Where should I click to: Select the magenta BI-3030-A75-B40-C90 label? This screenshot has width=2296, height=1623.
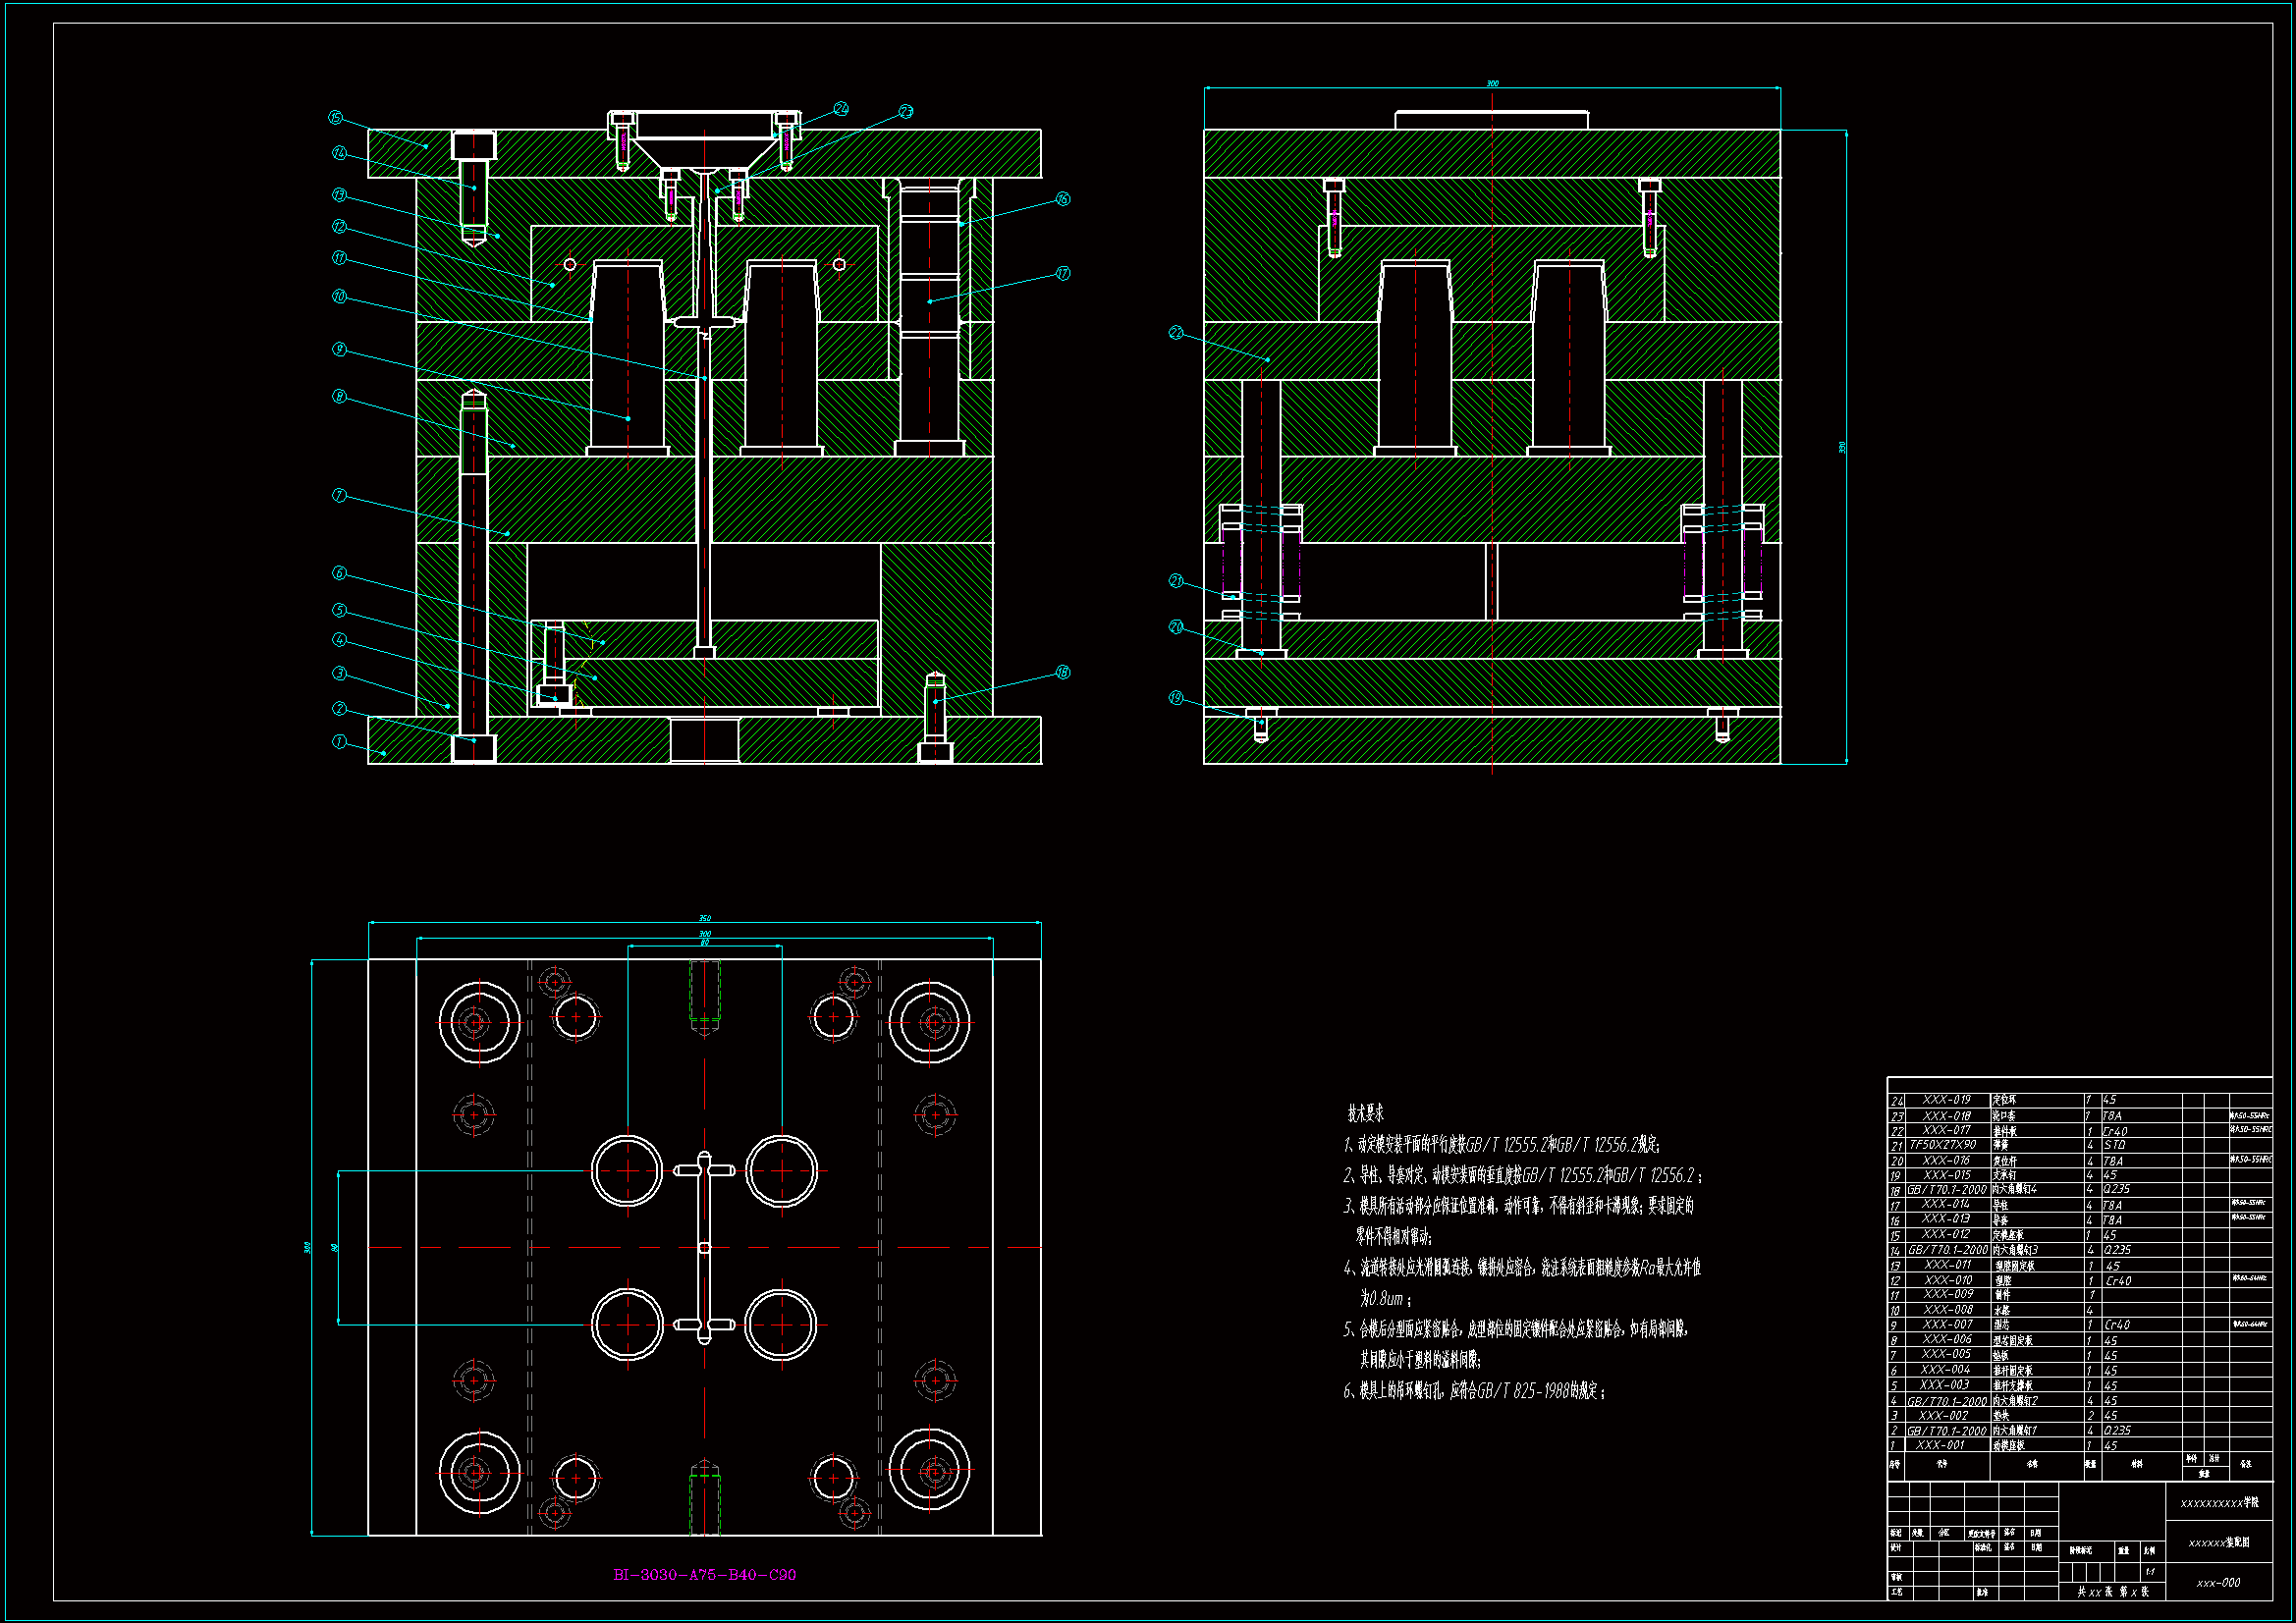pyautogui.click(x=704, y=1575)
